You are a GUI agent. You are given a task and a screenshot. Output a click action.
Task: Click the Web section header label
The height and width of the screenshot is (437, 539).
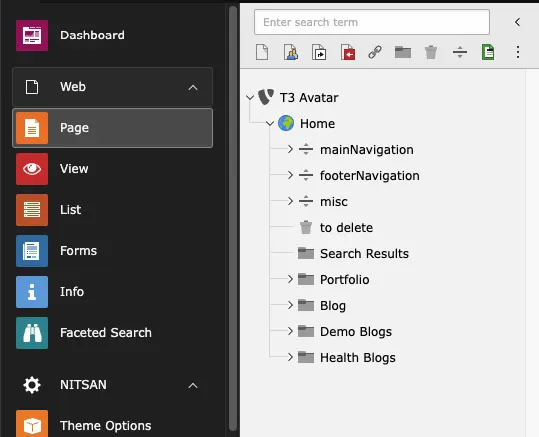pyautogui.click(x=73, y=87)
